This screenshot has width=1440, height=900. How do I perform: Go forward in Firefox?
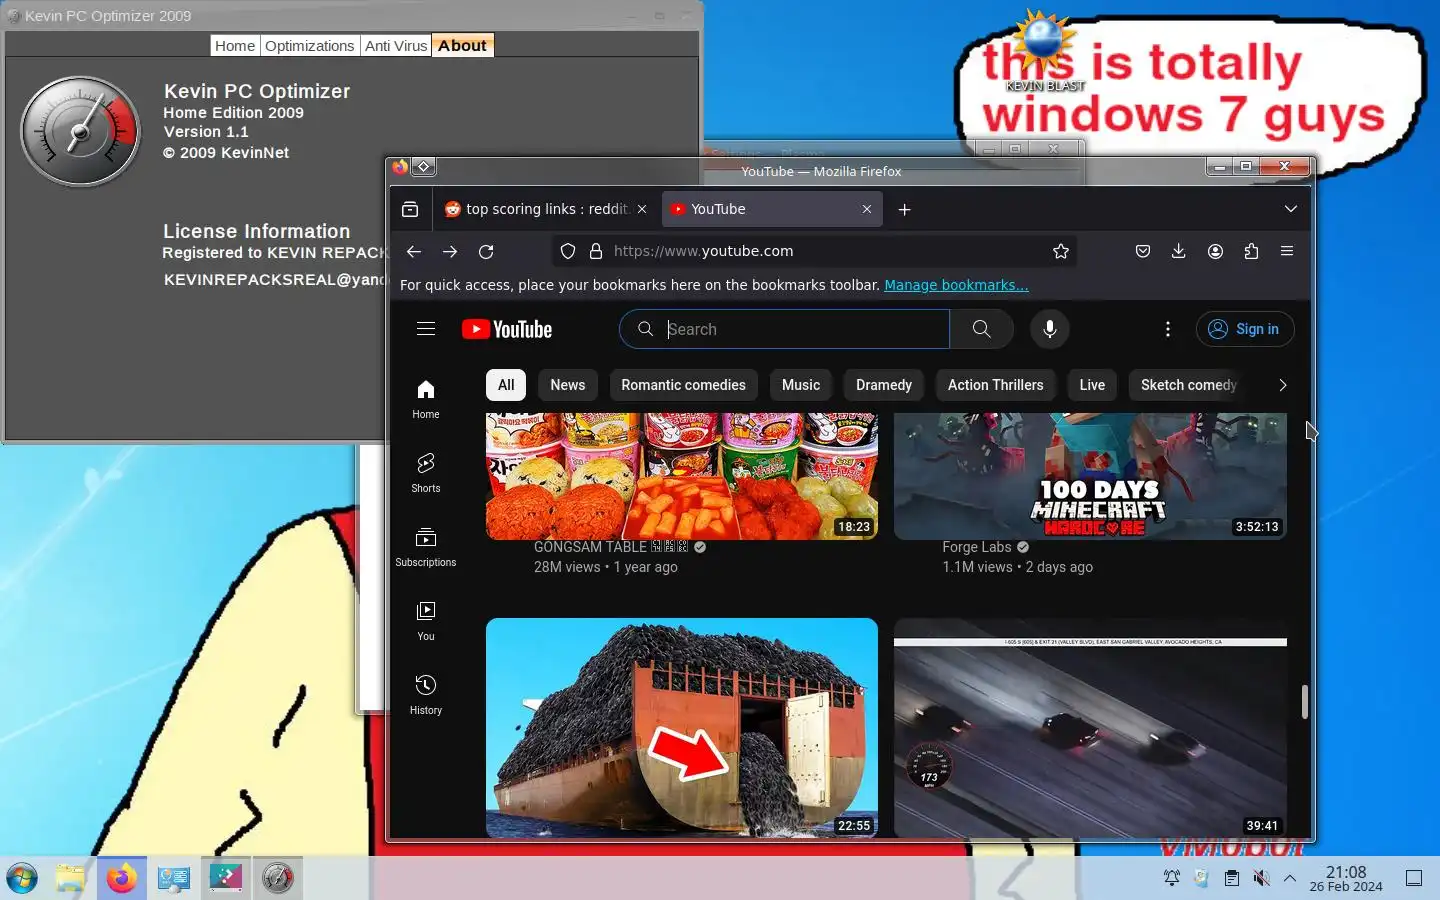[450, 251]
